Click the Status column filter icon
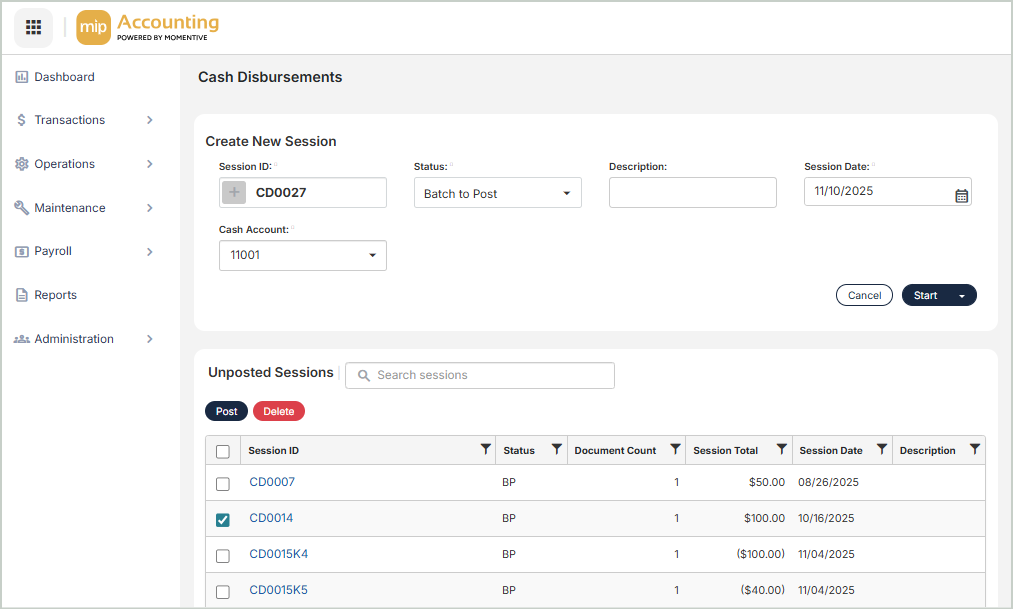Screen dimensions: 1013x609 556,450
